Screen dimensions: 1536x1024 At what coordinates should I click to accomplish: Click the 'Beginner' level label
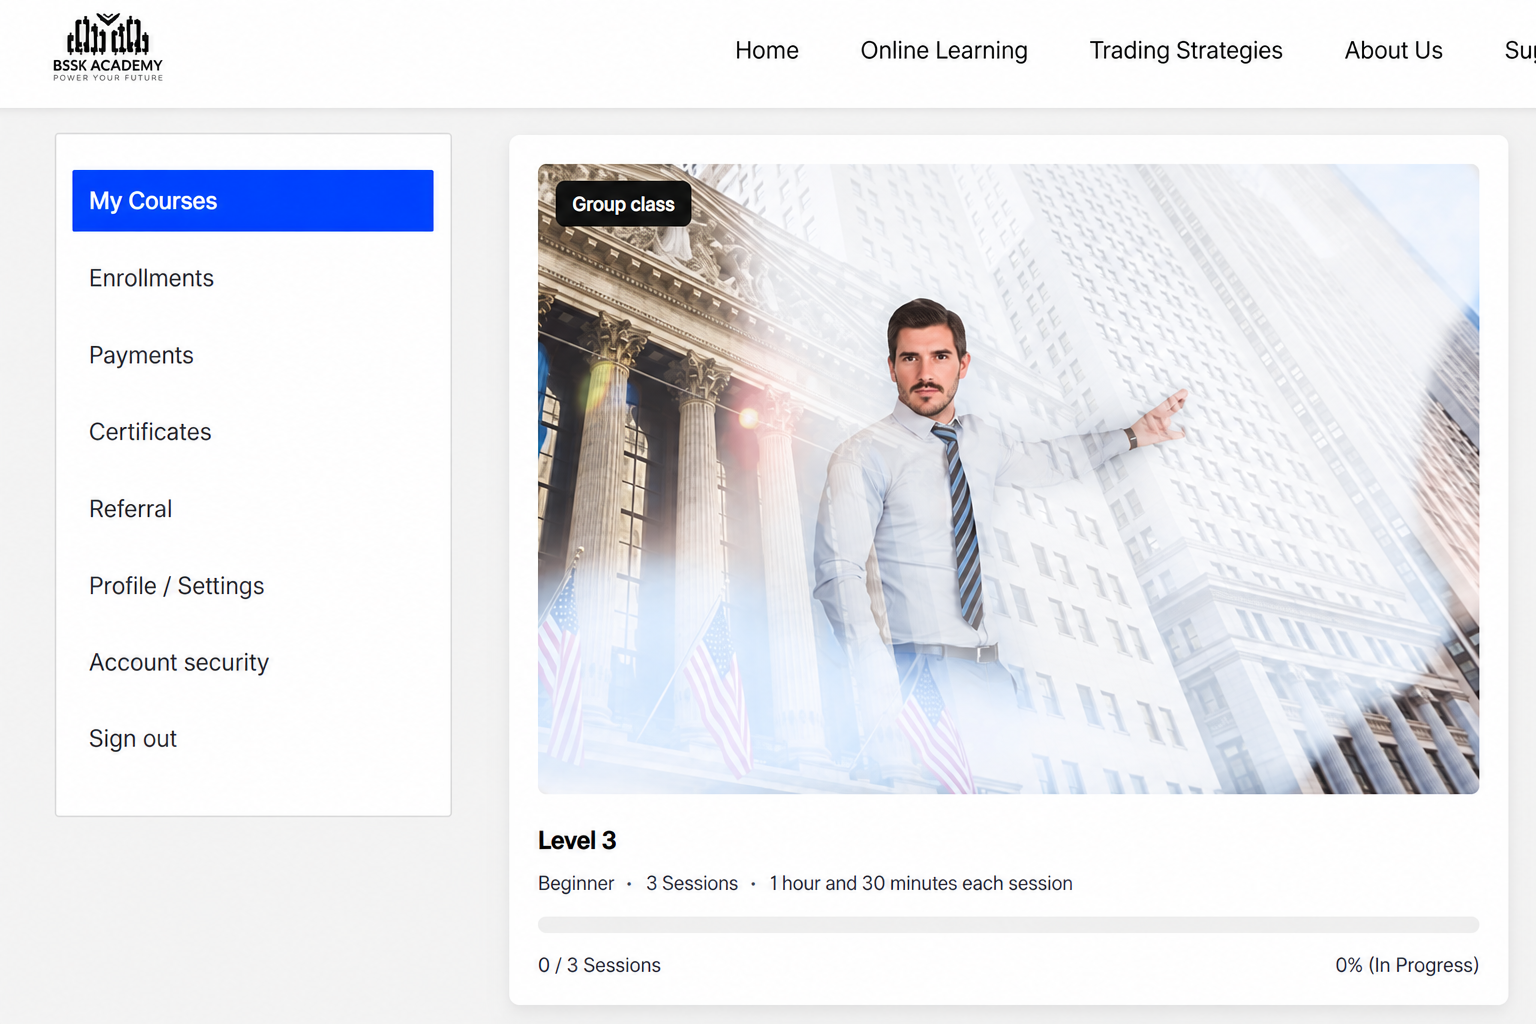pyautogui.click(x=576, y=883)
